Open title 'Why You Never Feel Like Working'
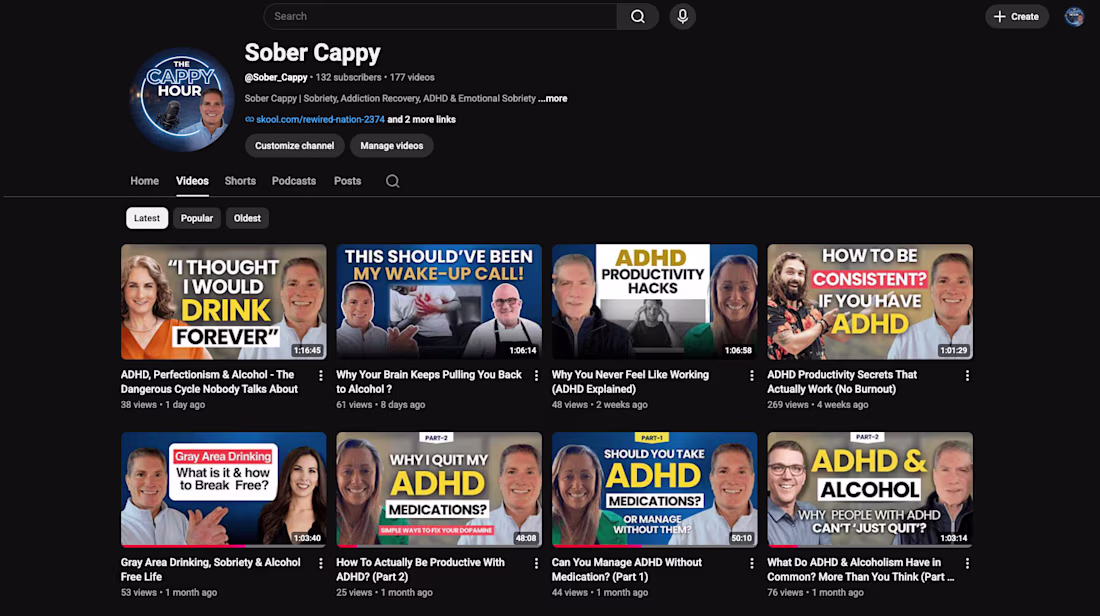 tap(630, 382)
